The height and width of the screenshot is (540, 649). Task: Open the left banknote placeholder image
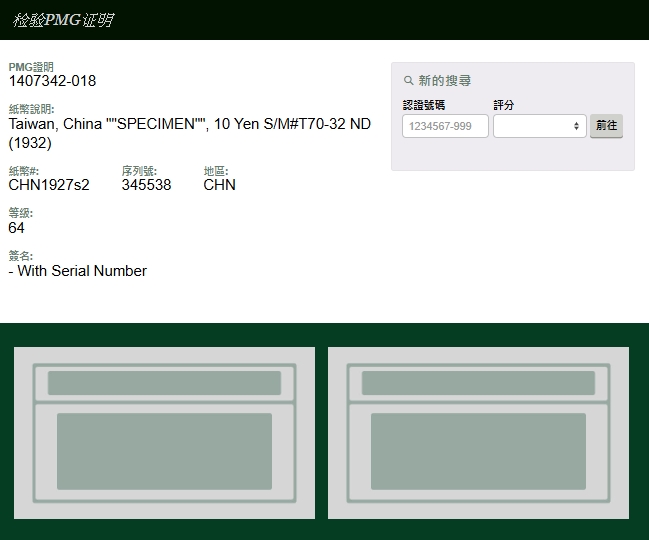coord(164,433)
